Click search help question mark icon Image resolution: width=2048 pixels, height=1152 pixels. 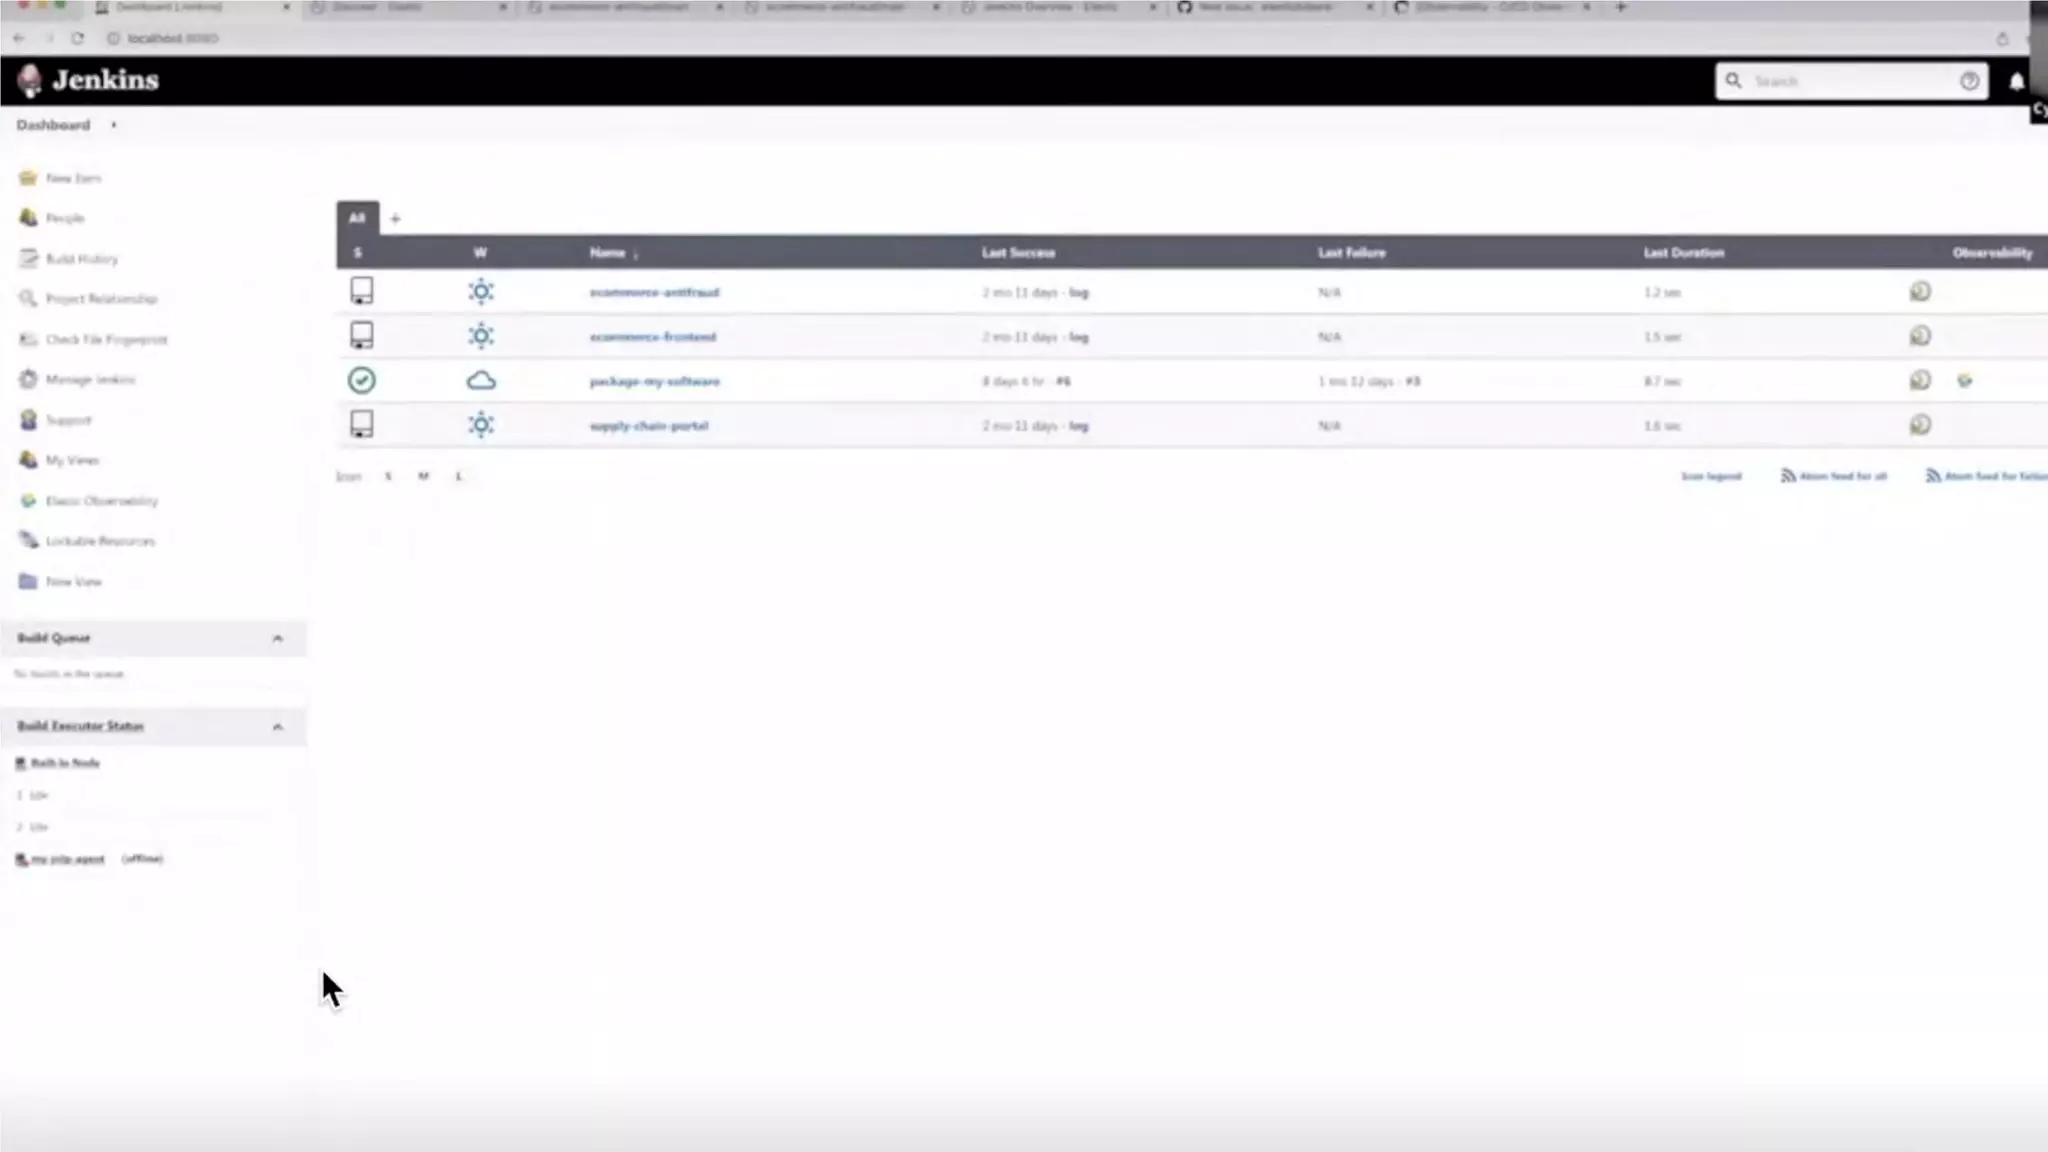(x=1969, y=81)
